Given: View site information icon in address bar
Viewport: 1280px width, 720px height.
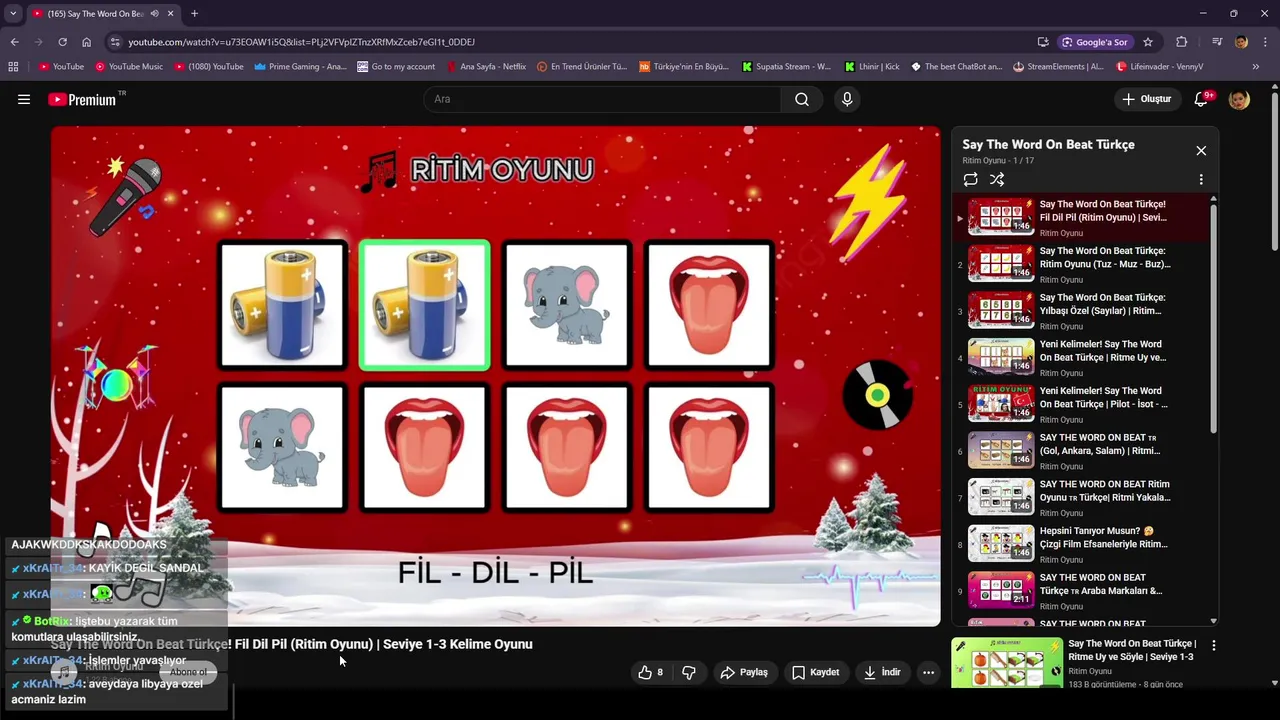Looking at the screenshot, I should [115, 42].
